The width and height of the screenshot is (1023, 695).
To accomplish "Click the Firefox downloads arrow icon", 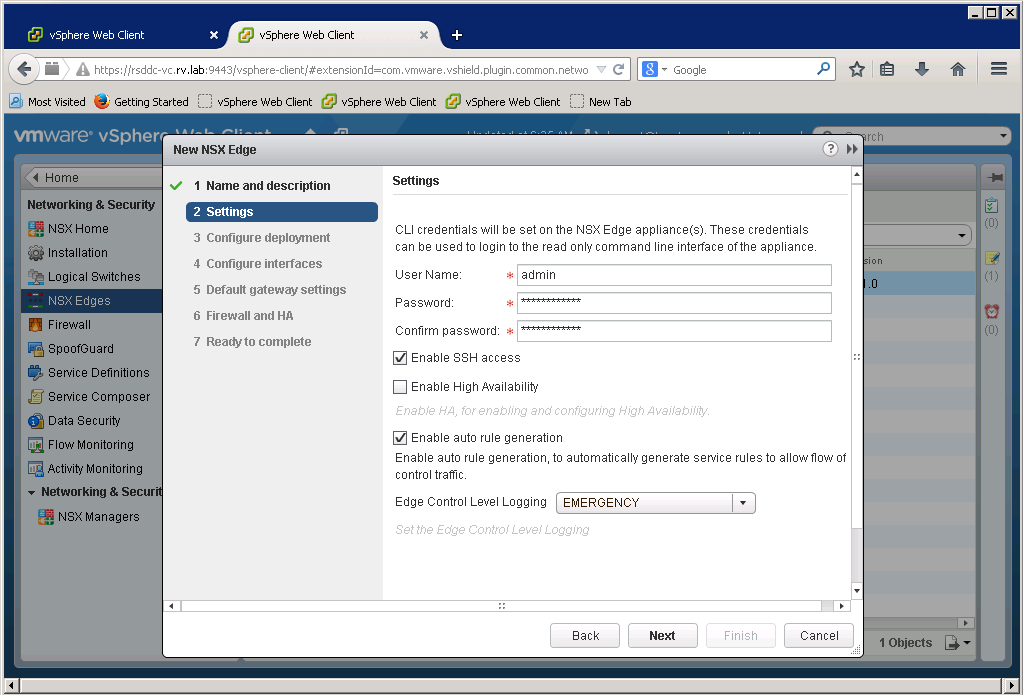I will pos(922,69).
